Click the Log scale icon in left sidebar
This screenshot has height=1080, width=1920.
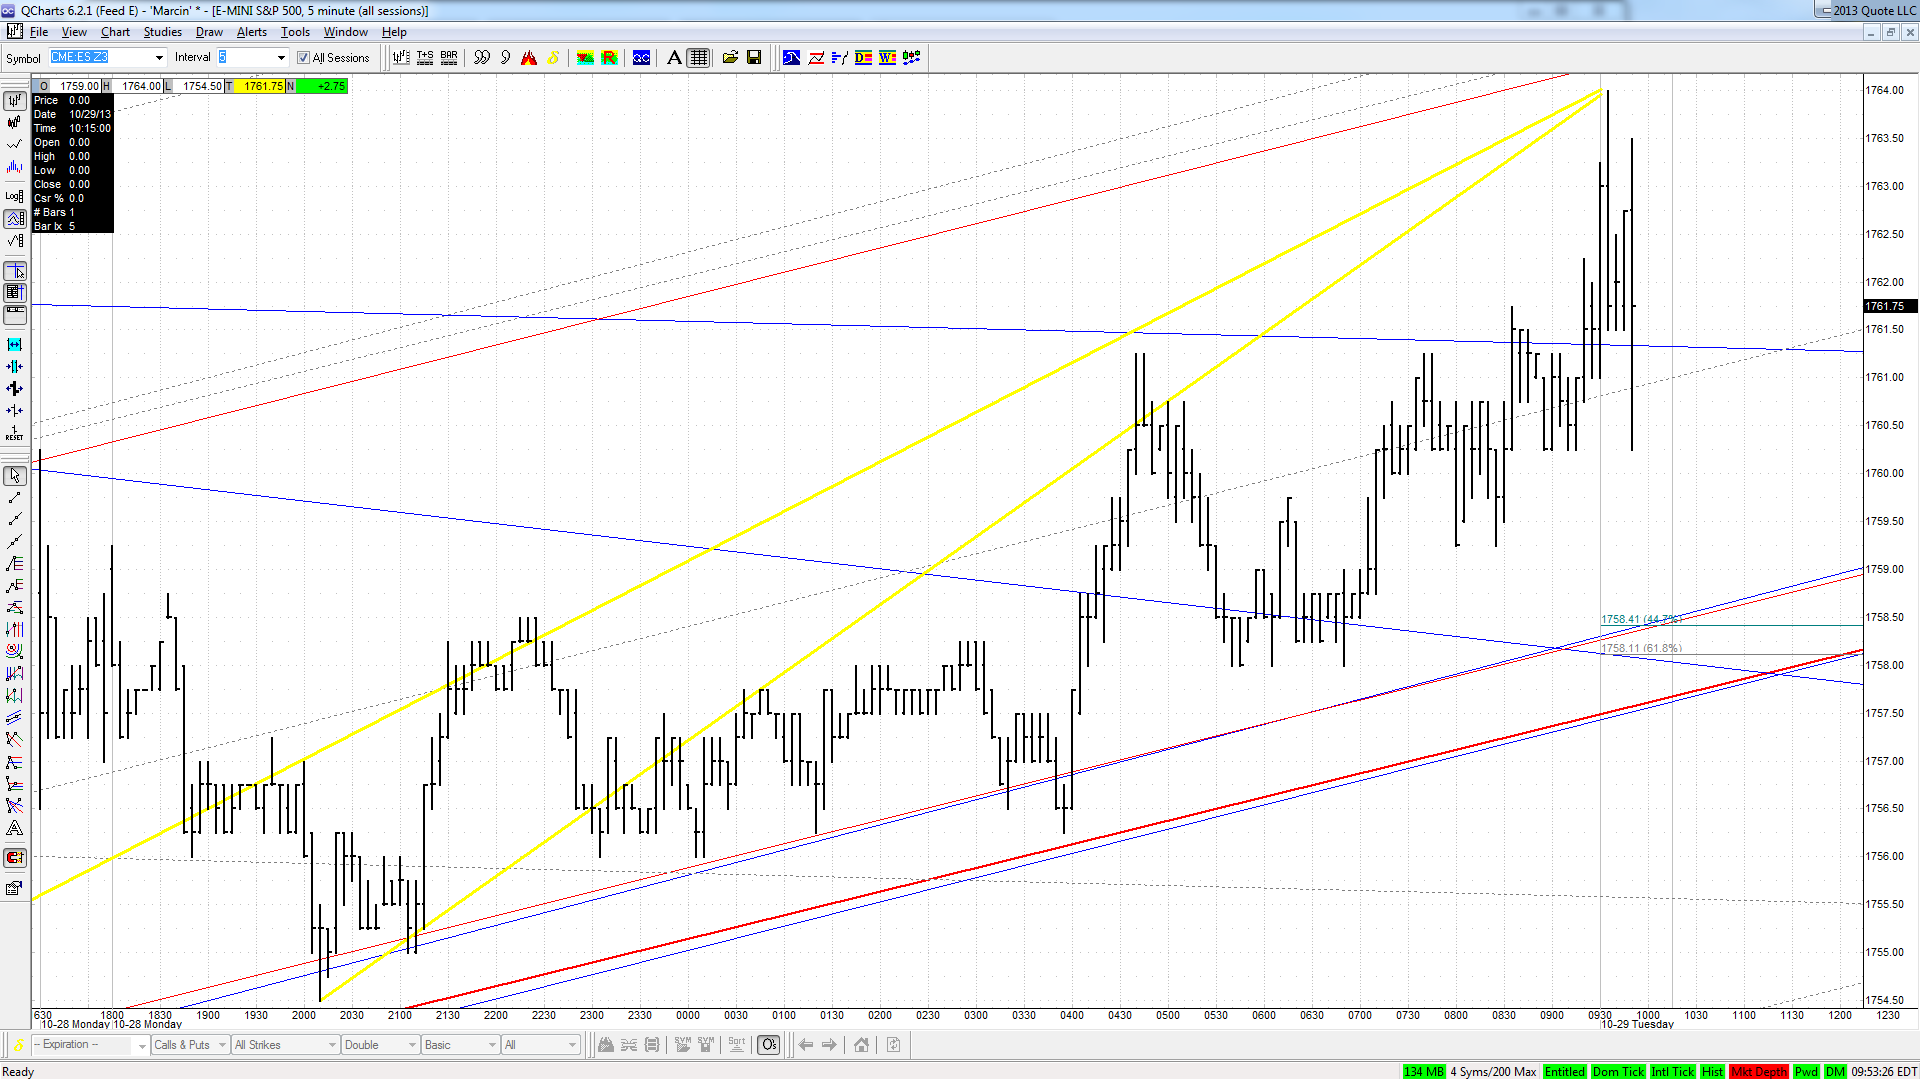[15, 196]
